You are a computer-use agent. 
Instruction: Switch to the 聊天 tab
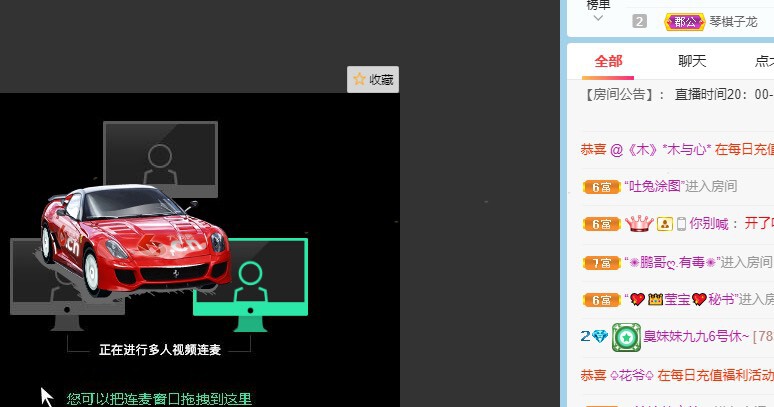(x=692, y=61)
